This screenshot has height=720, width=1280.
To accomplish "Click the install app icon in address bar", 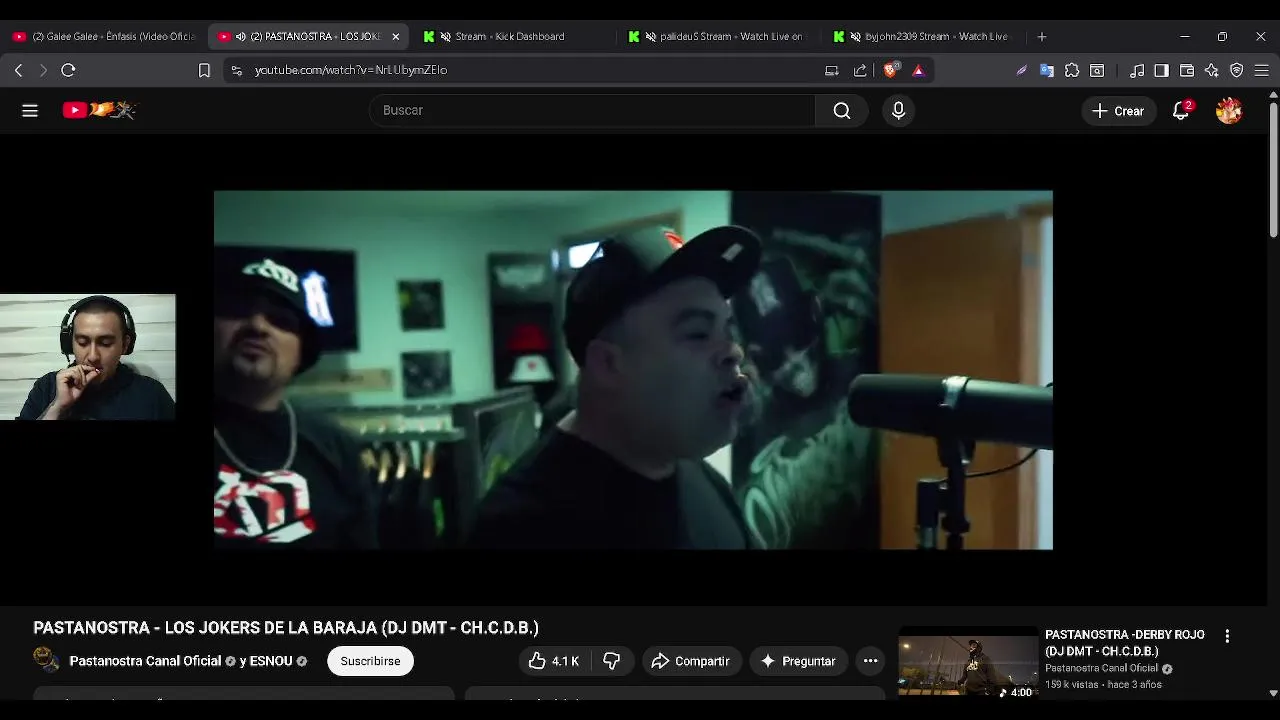I will 831,70.
